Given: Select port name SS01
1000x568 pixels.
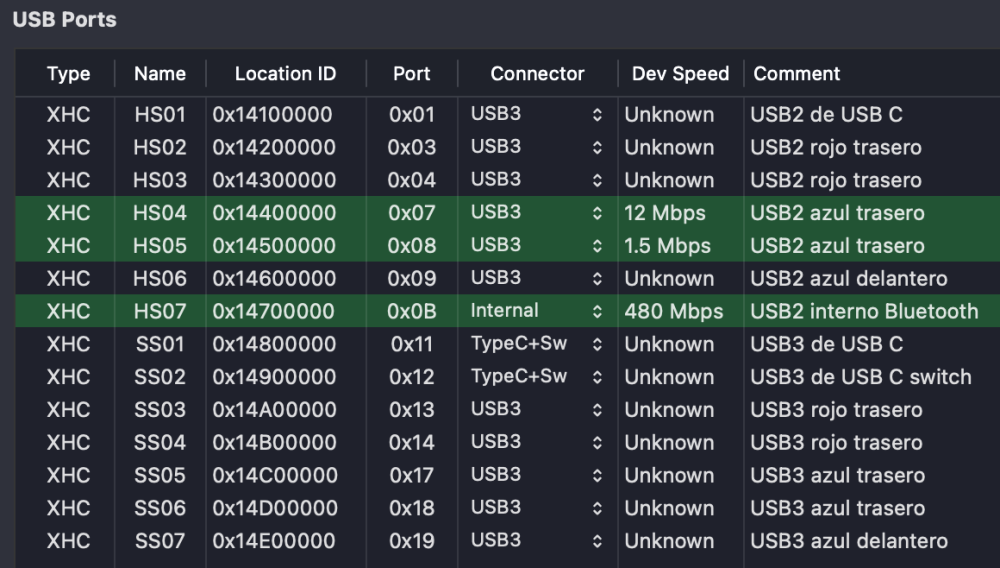Looking at the screenshot, I should [x=160, y=344].
